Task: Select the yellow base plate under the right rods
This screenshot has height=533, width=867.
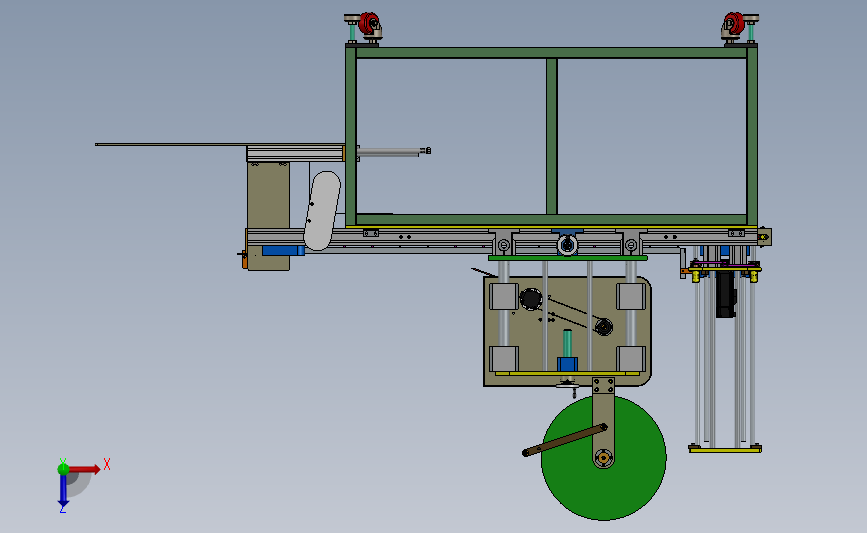Action: [725, 450]
